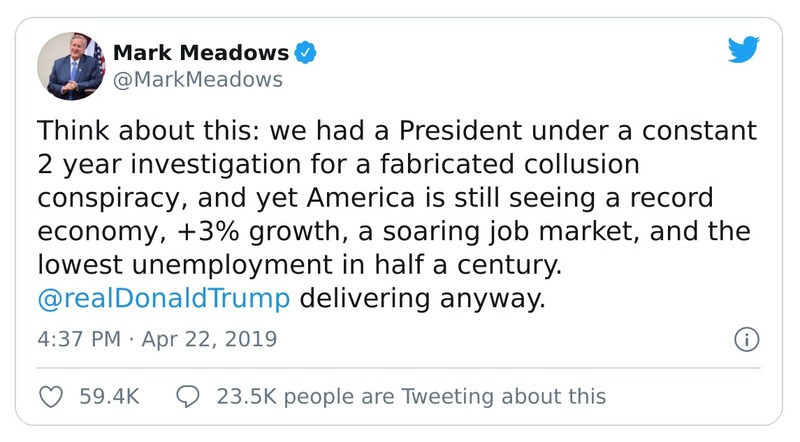Click the tweet's first line "Think about this"
Image resolution: width=800 pixels, height=442 pixels.
(130, 133)
